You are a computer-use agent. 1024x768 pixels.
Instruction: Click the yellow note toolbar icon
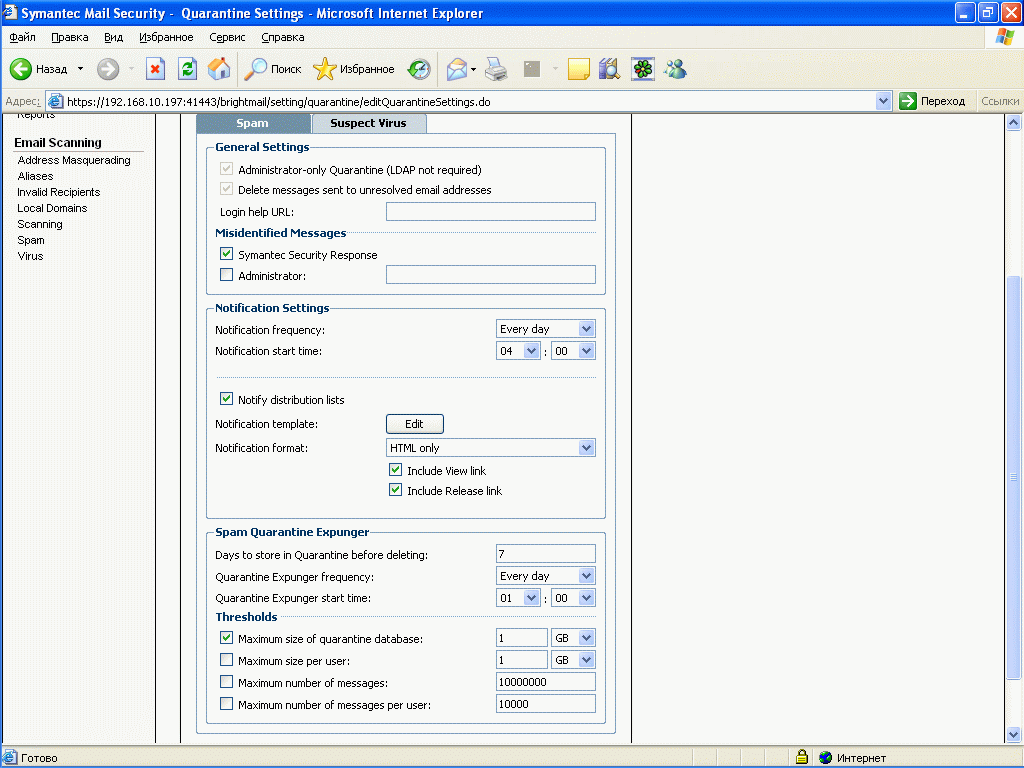pyautogui.click(x=579, y=69)
